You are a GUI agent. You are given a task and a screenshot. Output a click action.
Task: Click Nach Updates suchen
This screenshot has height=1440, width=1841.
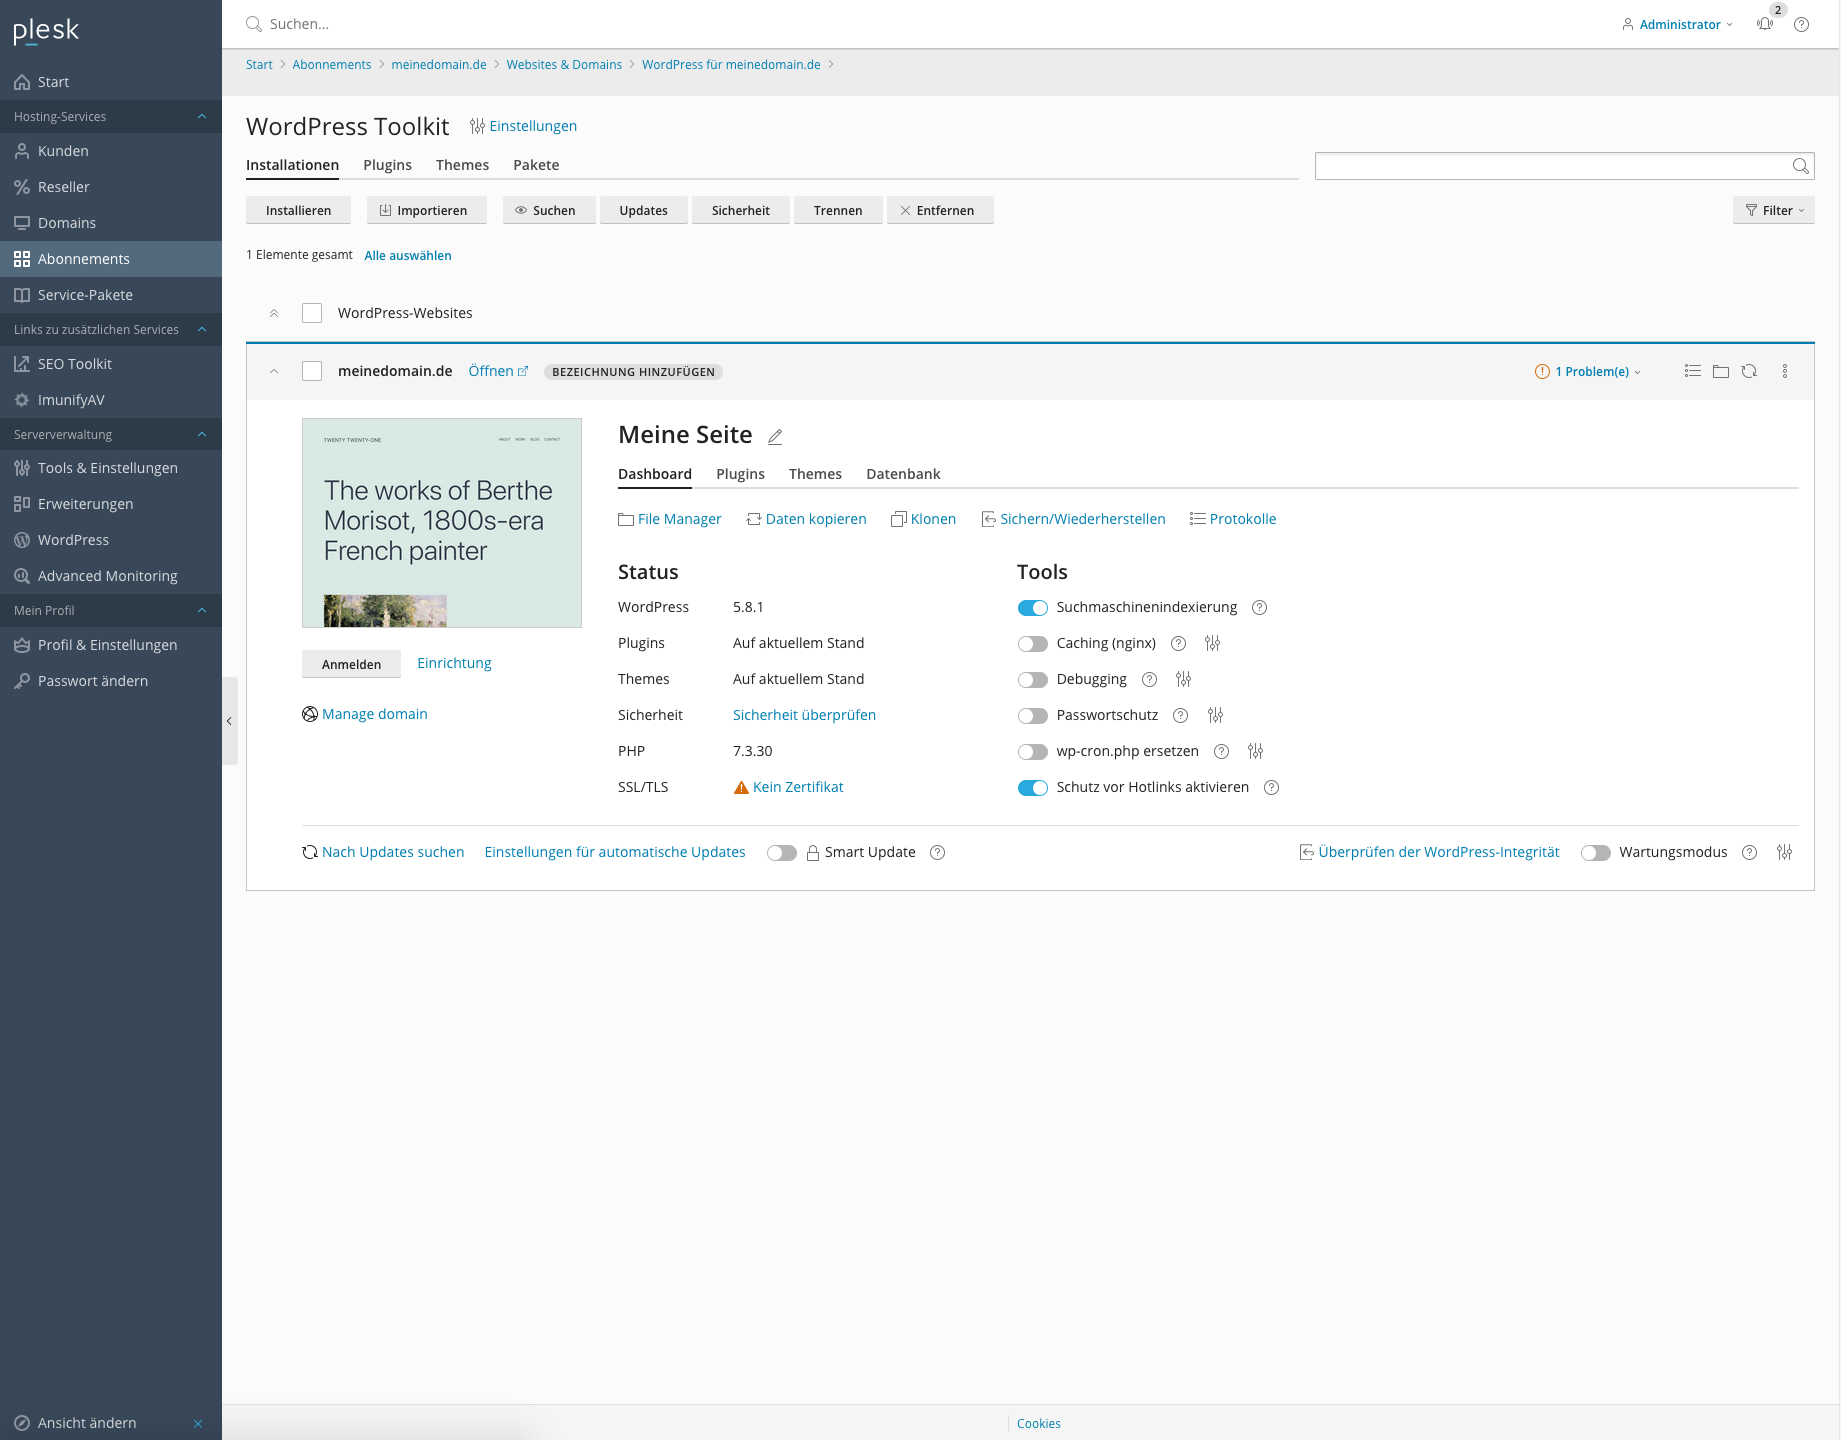(x=383, y=852)
